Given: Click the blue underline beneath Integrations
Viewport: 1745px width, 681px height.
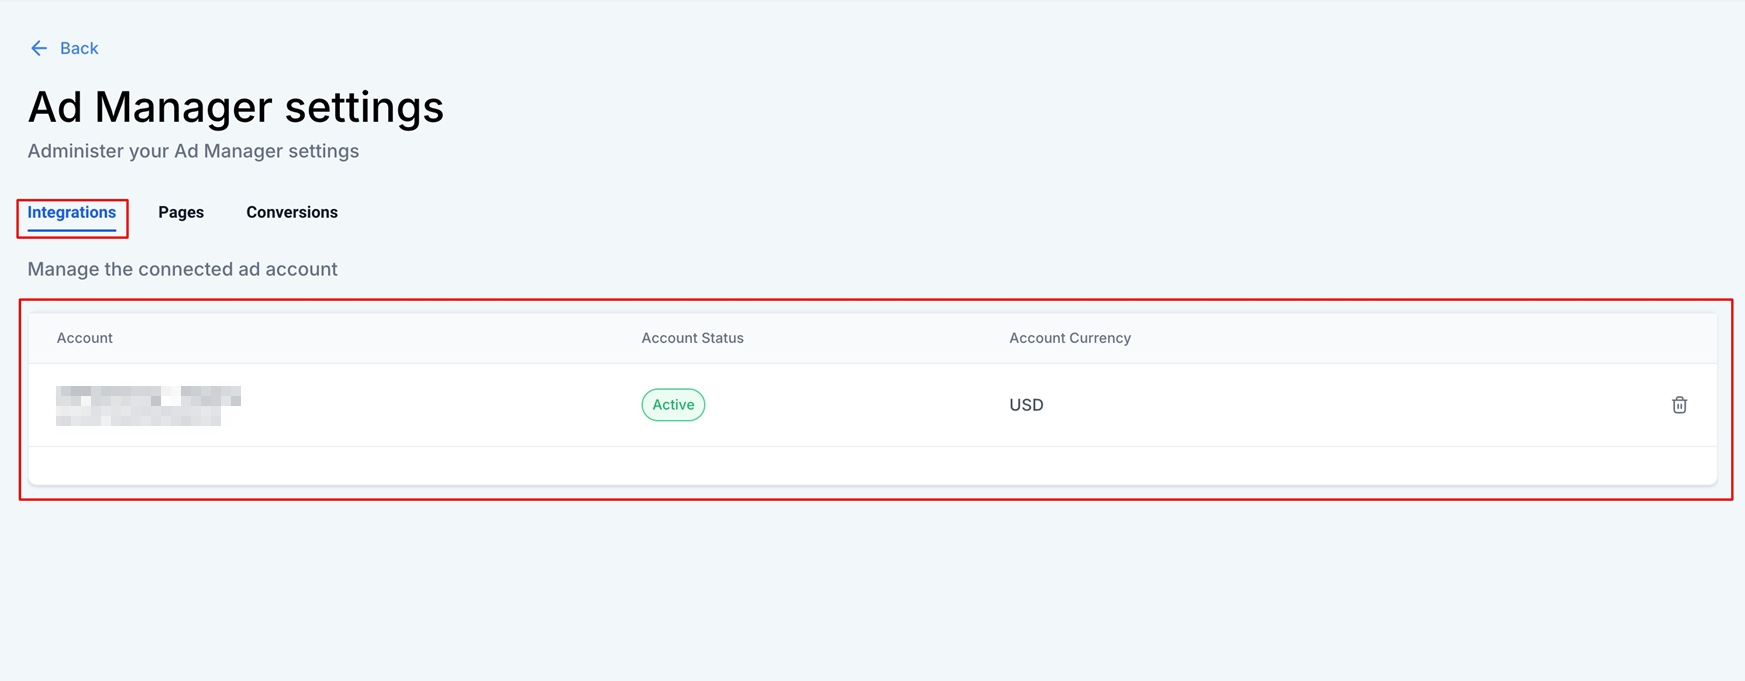Looking at the screenshot, I should pyautogui.click(x=72, y=230).
